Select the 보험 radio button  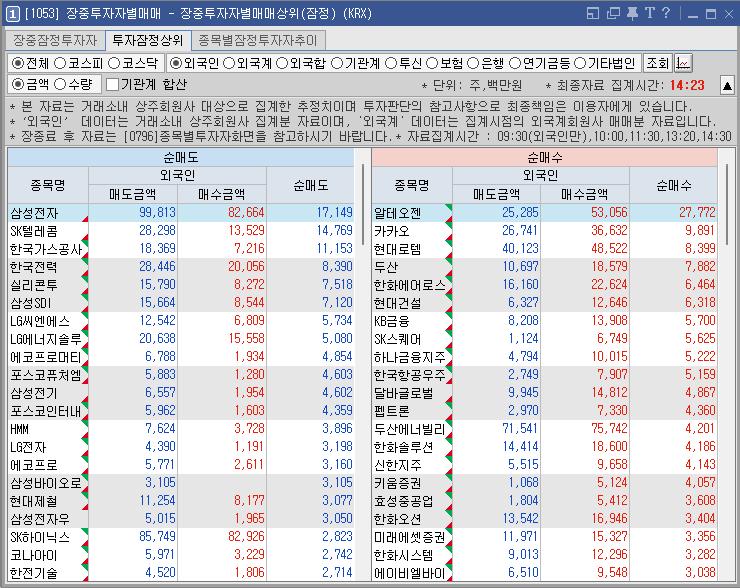[432, 63]
